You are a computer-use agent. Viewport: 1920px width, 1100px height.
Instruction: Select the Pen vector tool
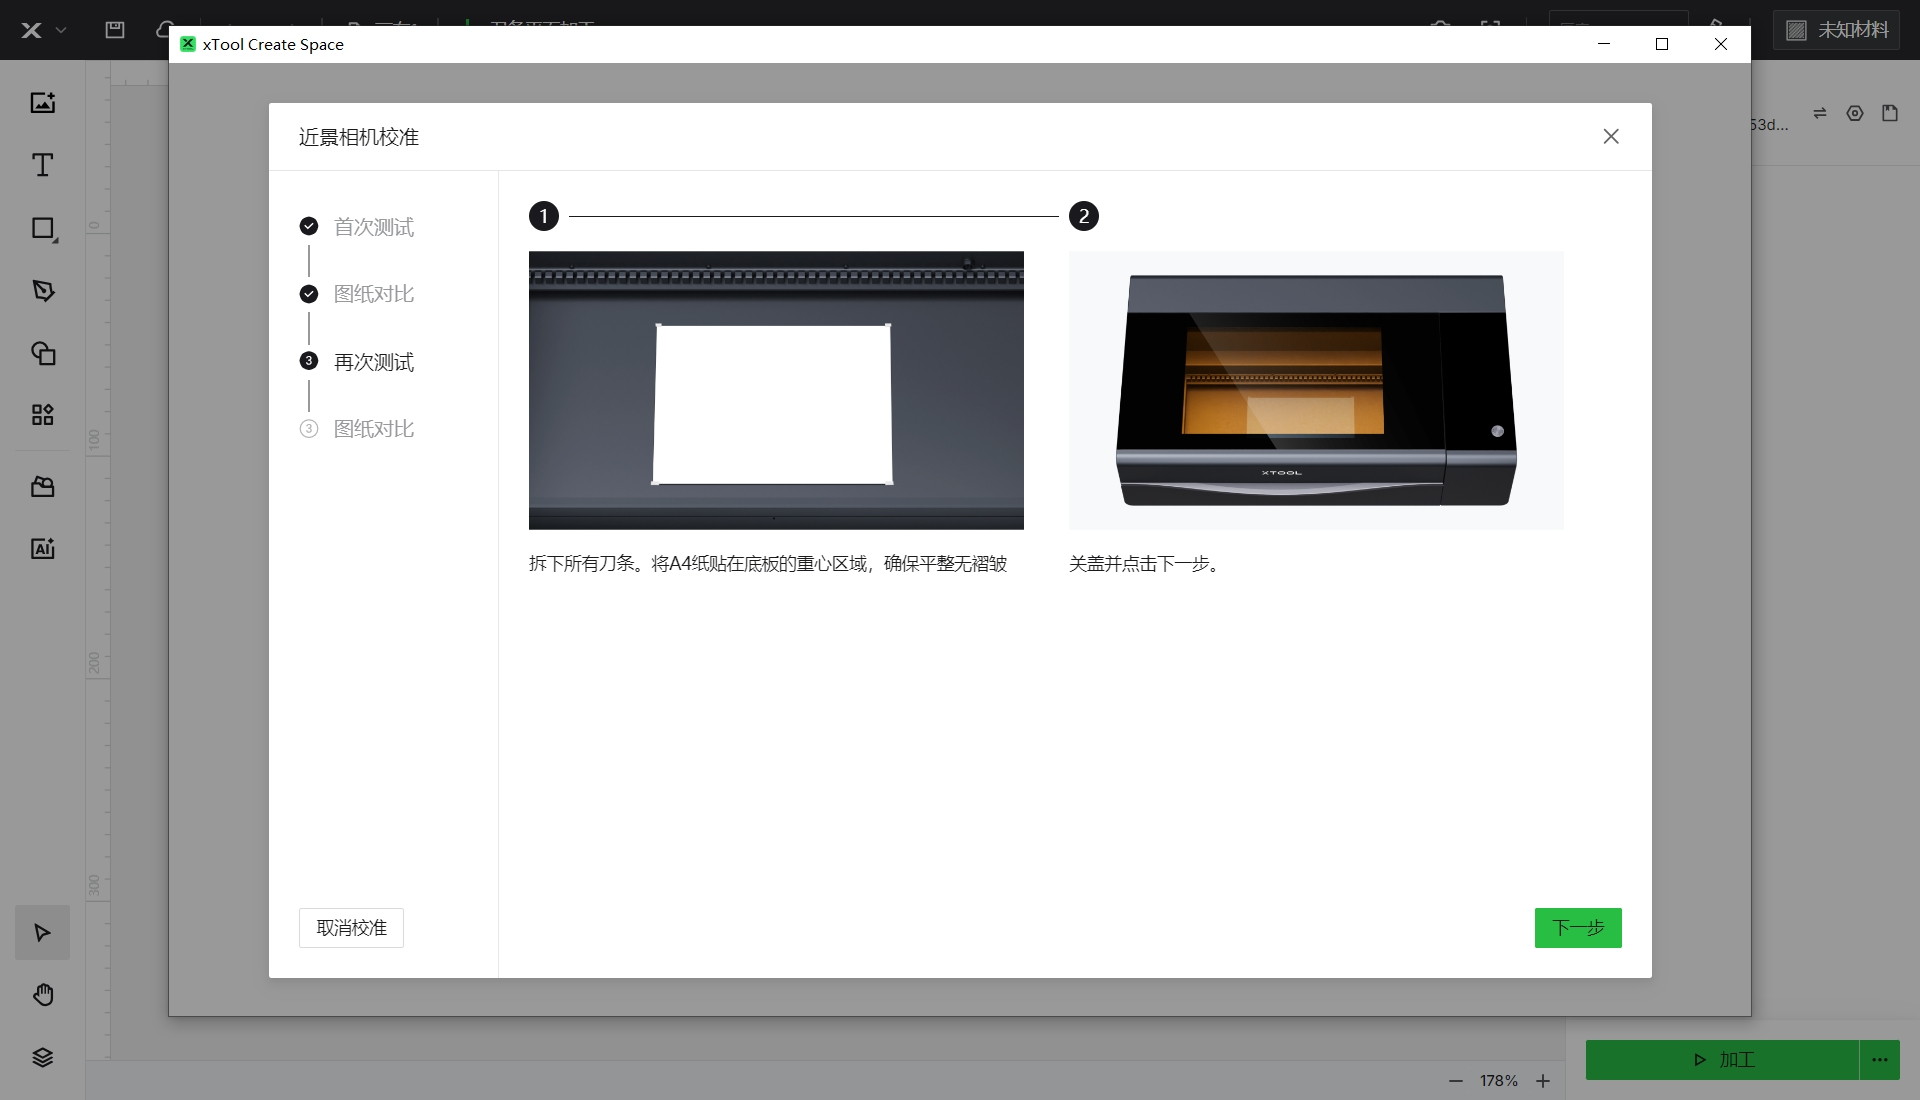[x=42, y=291]
